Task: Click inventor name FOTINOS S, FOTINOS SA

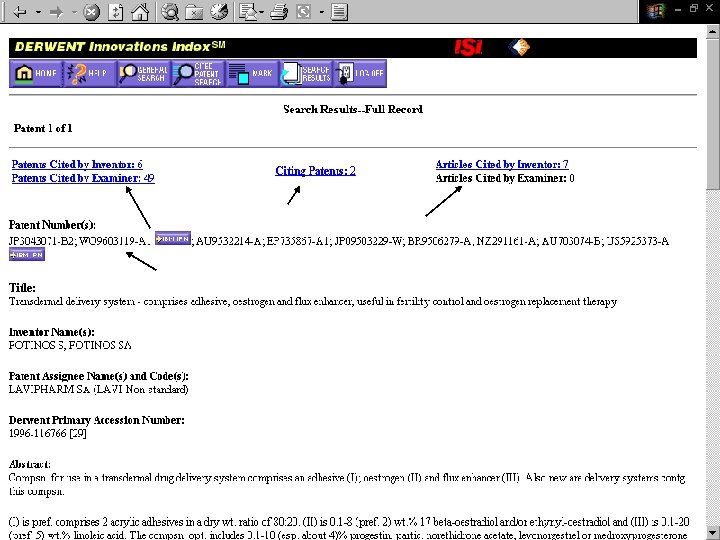Action: tap(70, 345)
